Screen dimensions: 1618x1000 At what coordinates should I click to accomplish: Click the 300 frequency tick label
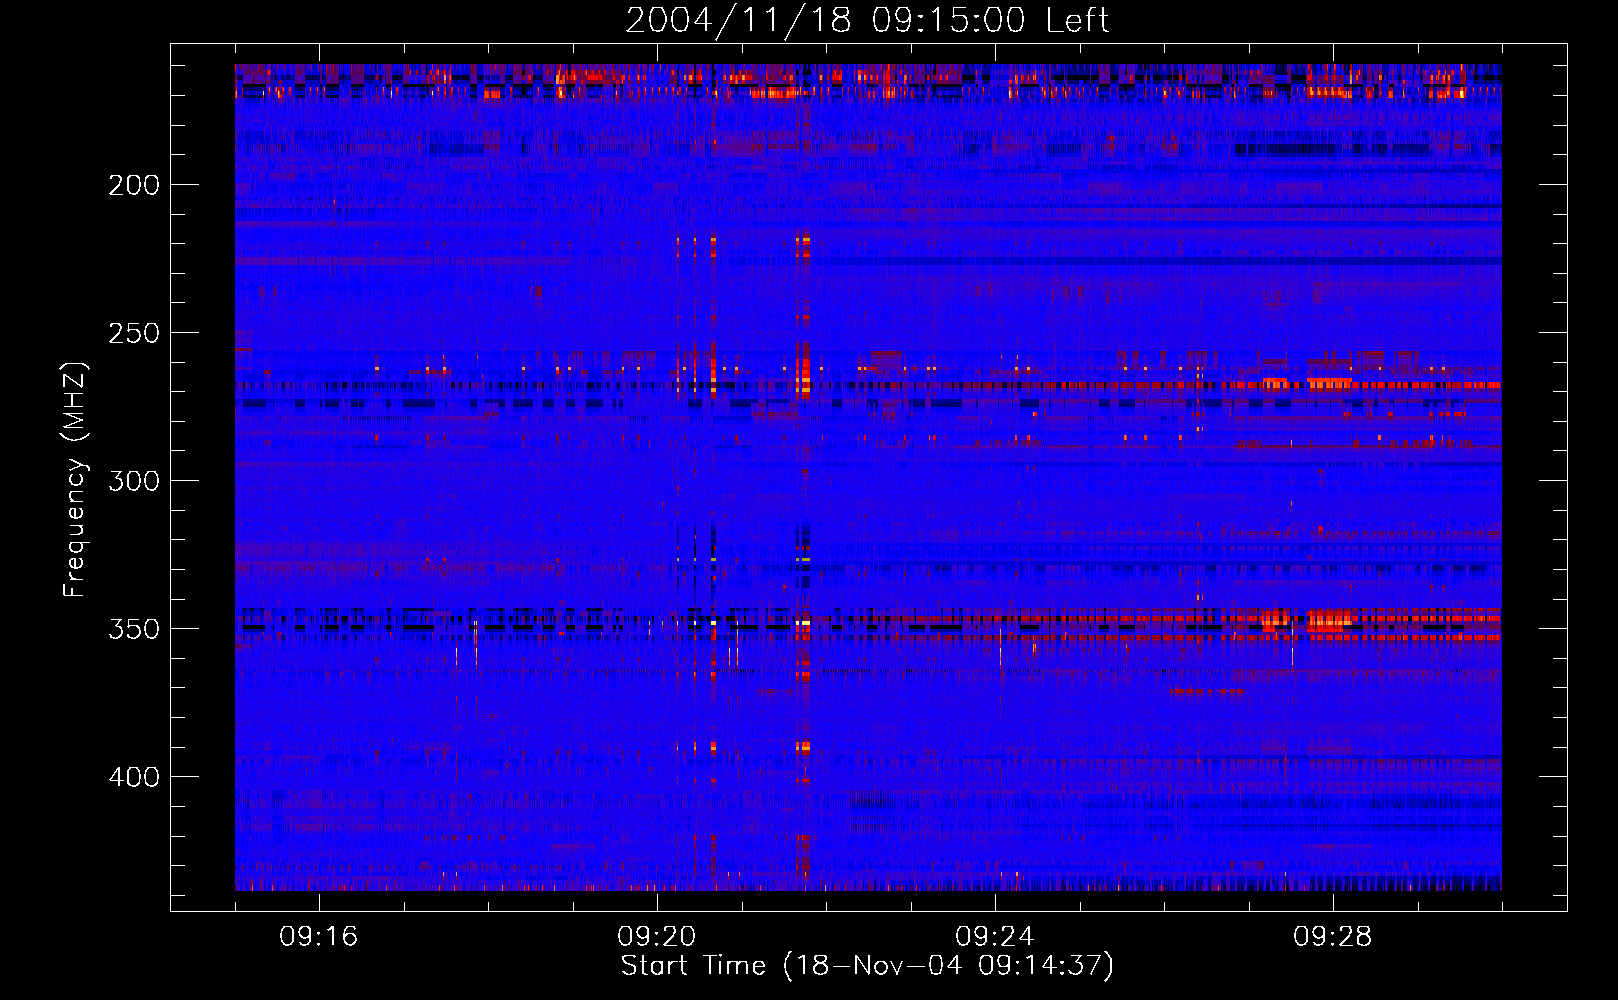click(x=134, y=481)
